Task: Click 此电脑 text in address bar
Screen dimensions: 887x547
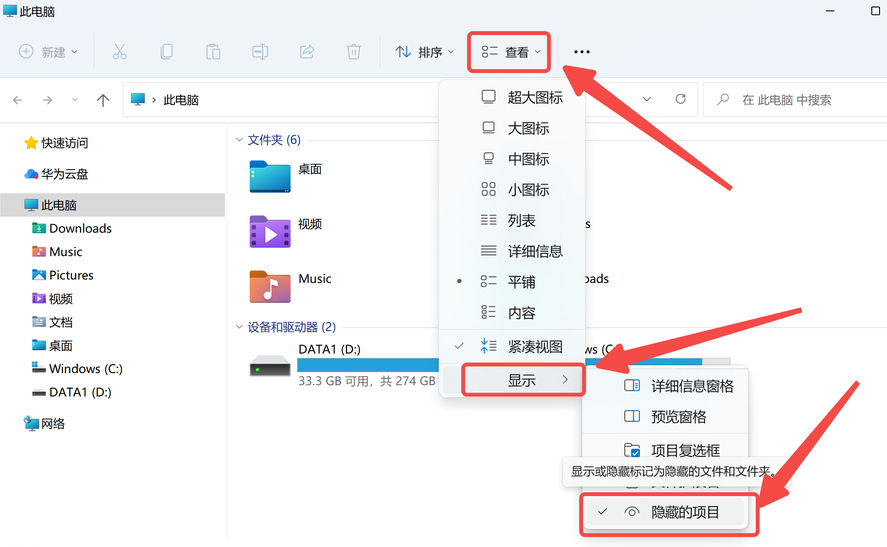Action: pyautogui.click(x=181, y=100)
